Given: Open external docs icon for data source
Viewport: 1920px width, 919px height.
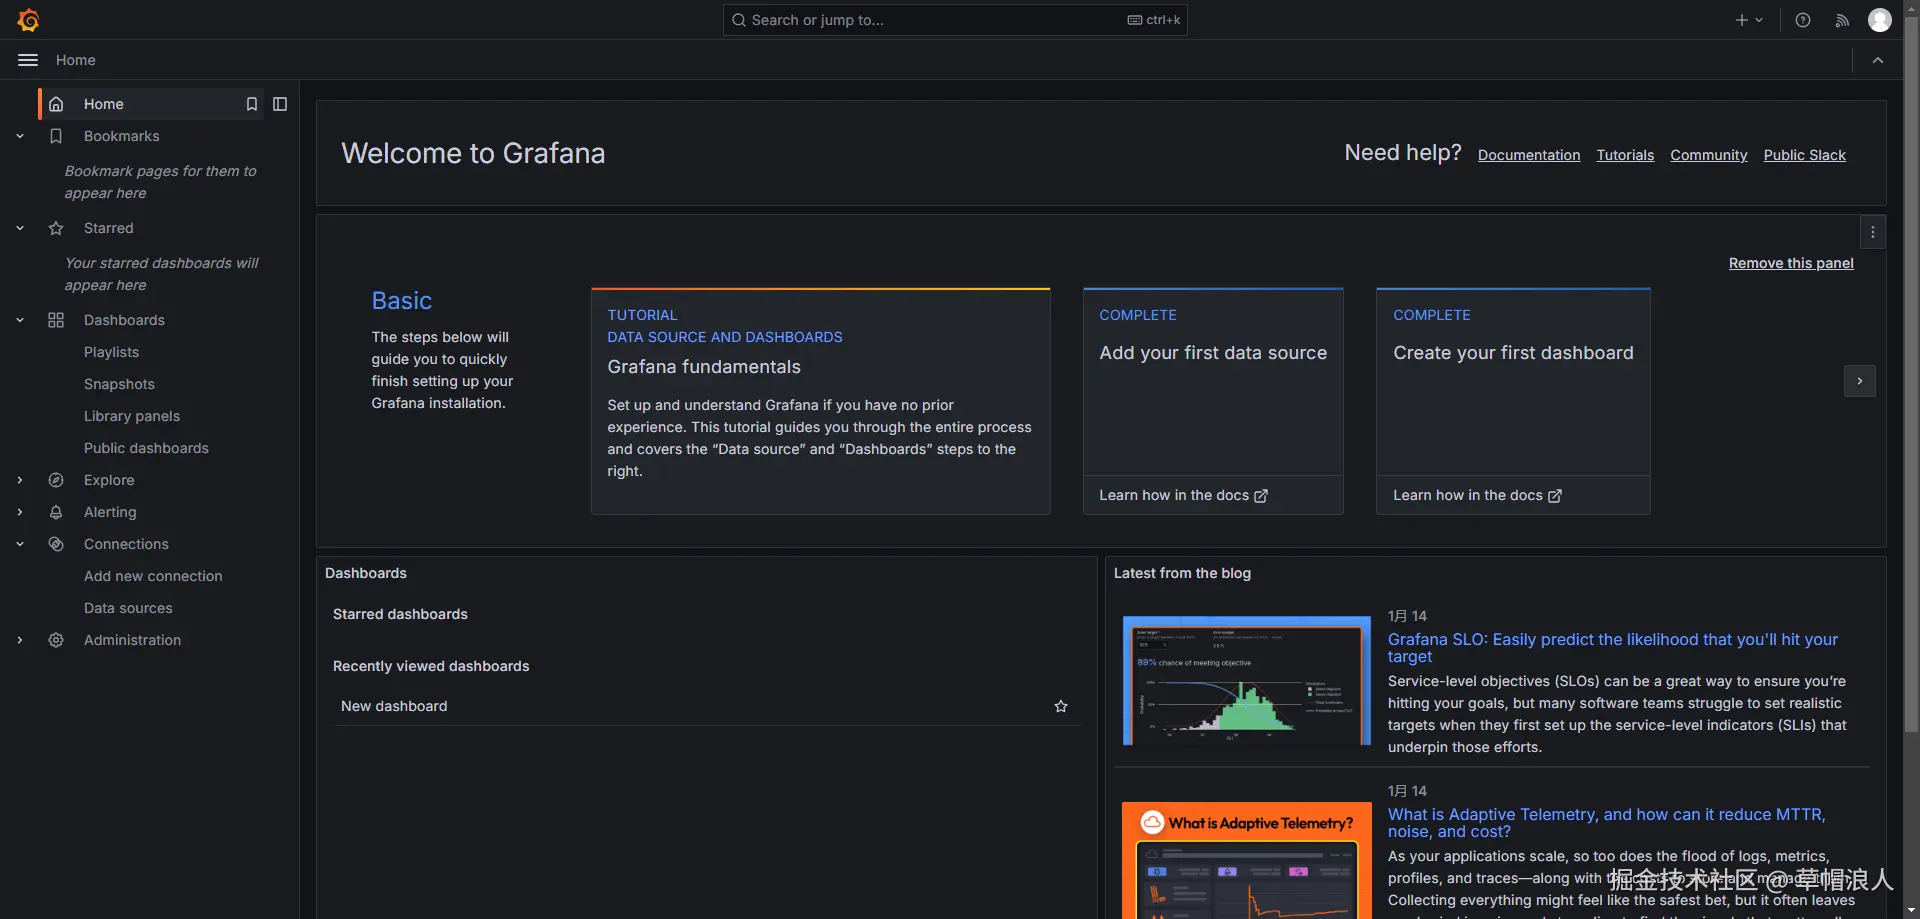Looking at the screenshot, I should 1261,496.
